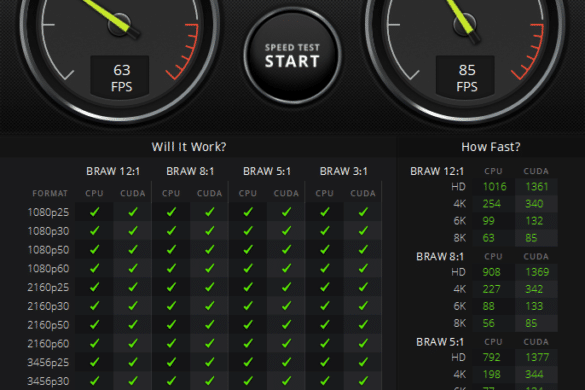Click the 4K CPU value 254

[x=491, y=204]
